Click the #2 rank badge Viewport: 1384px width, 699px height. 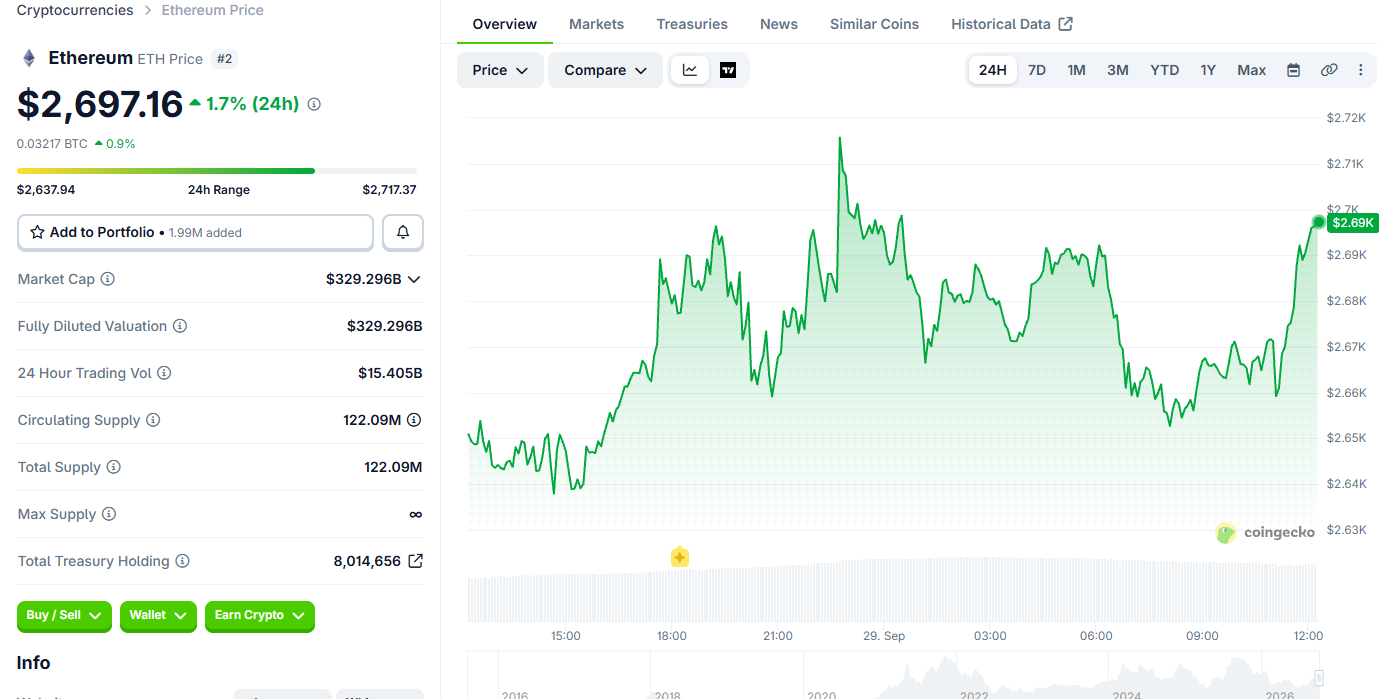(x=225, y=59)
